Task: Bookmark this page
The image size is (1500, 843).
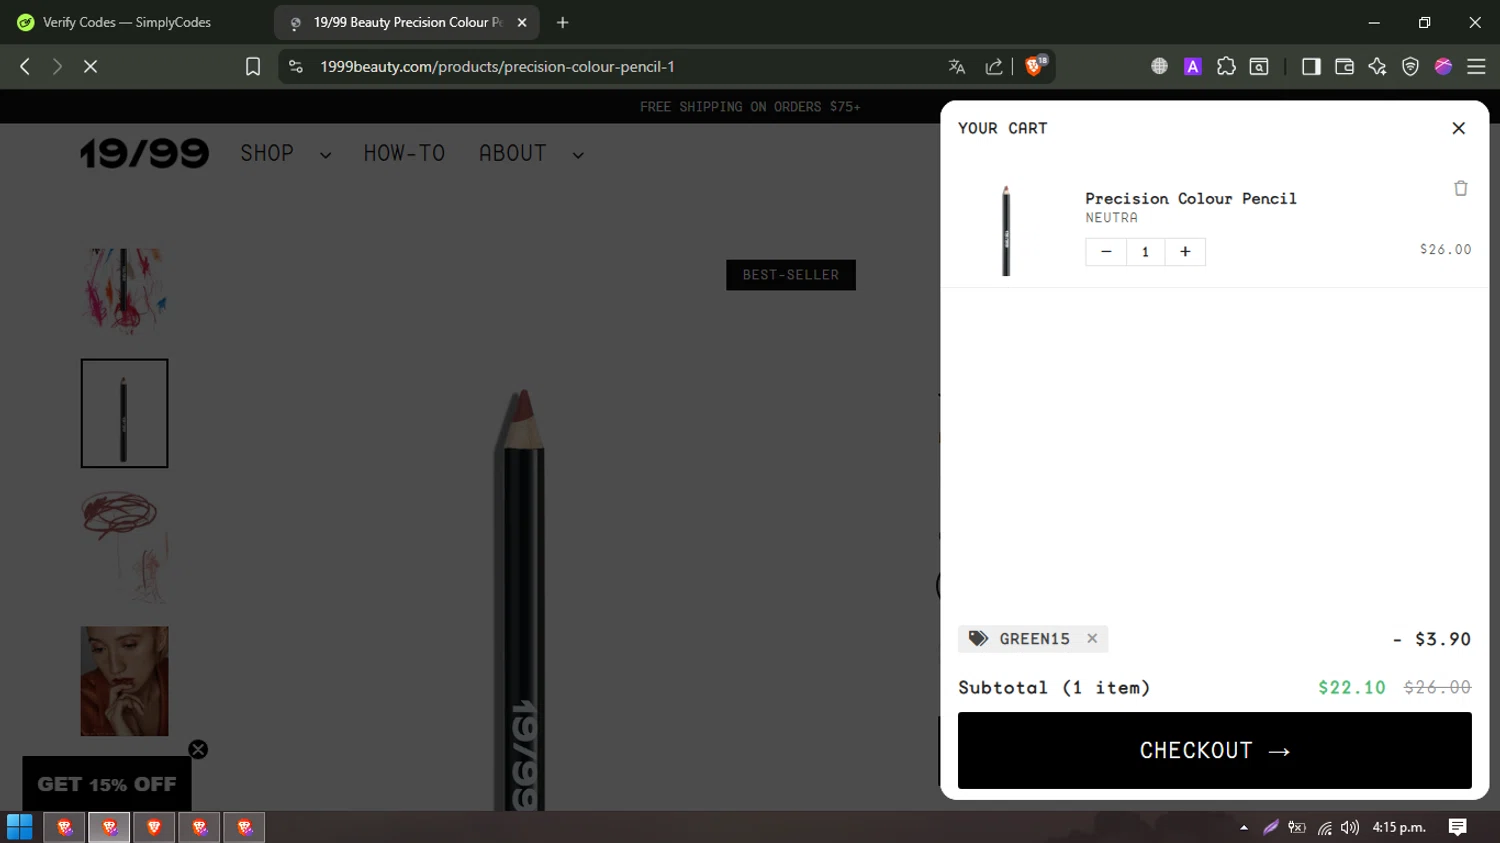Action: coord(253,66)
